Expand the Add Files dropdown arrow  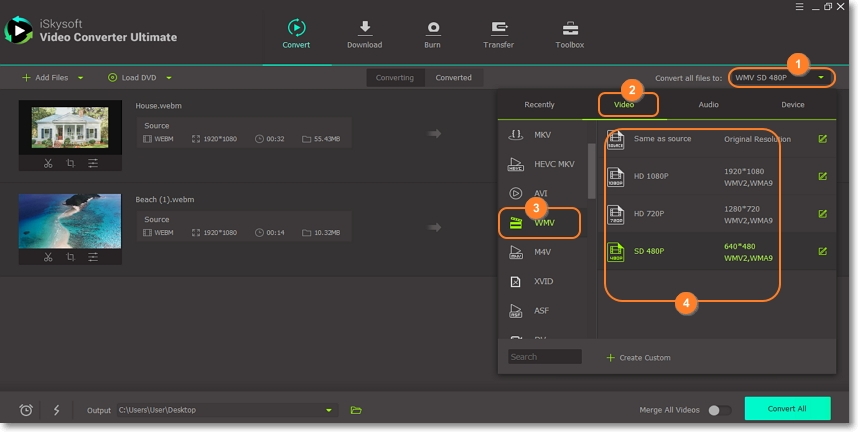[x=81, y=77]
